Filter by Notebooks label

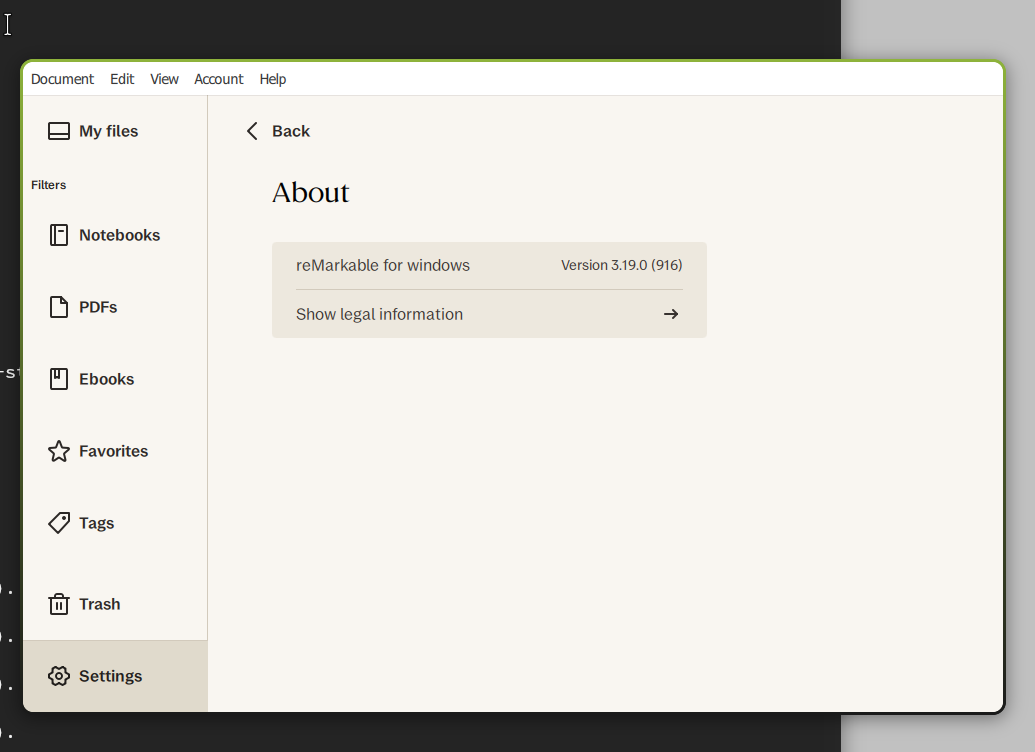tap(119, 235)
